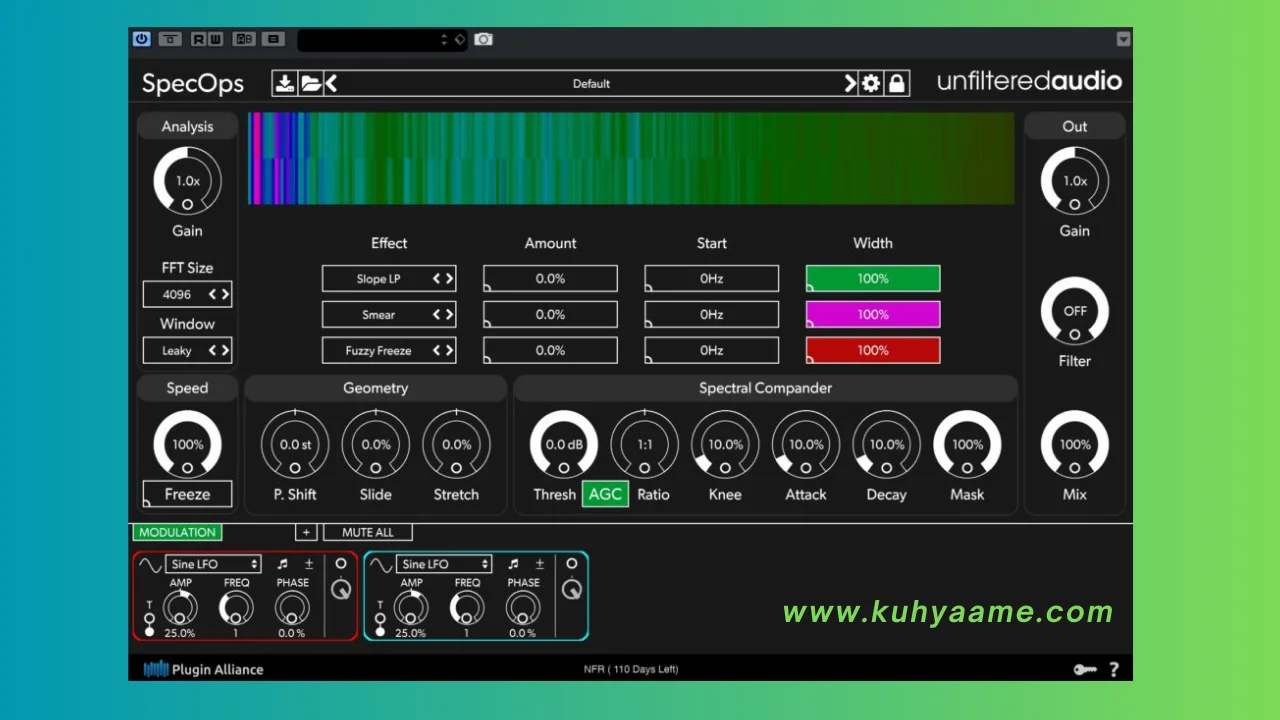1280x720 pixels.
Task: Click the Slope LP Amount field
Action: click(x=550, y=279)
